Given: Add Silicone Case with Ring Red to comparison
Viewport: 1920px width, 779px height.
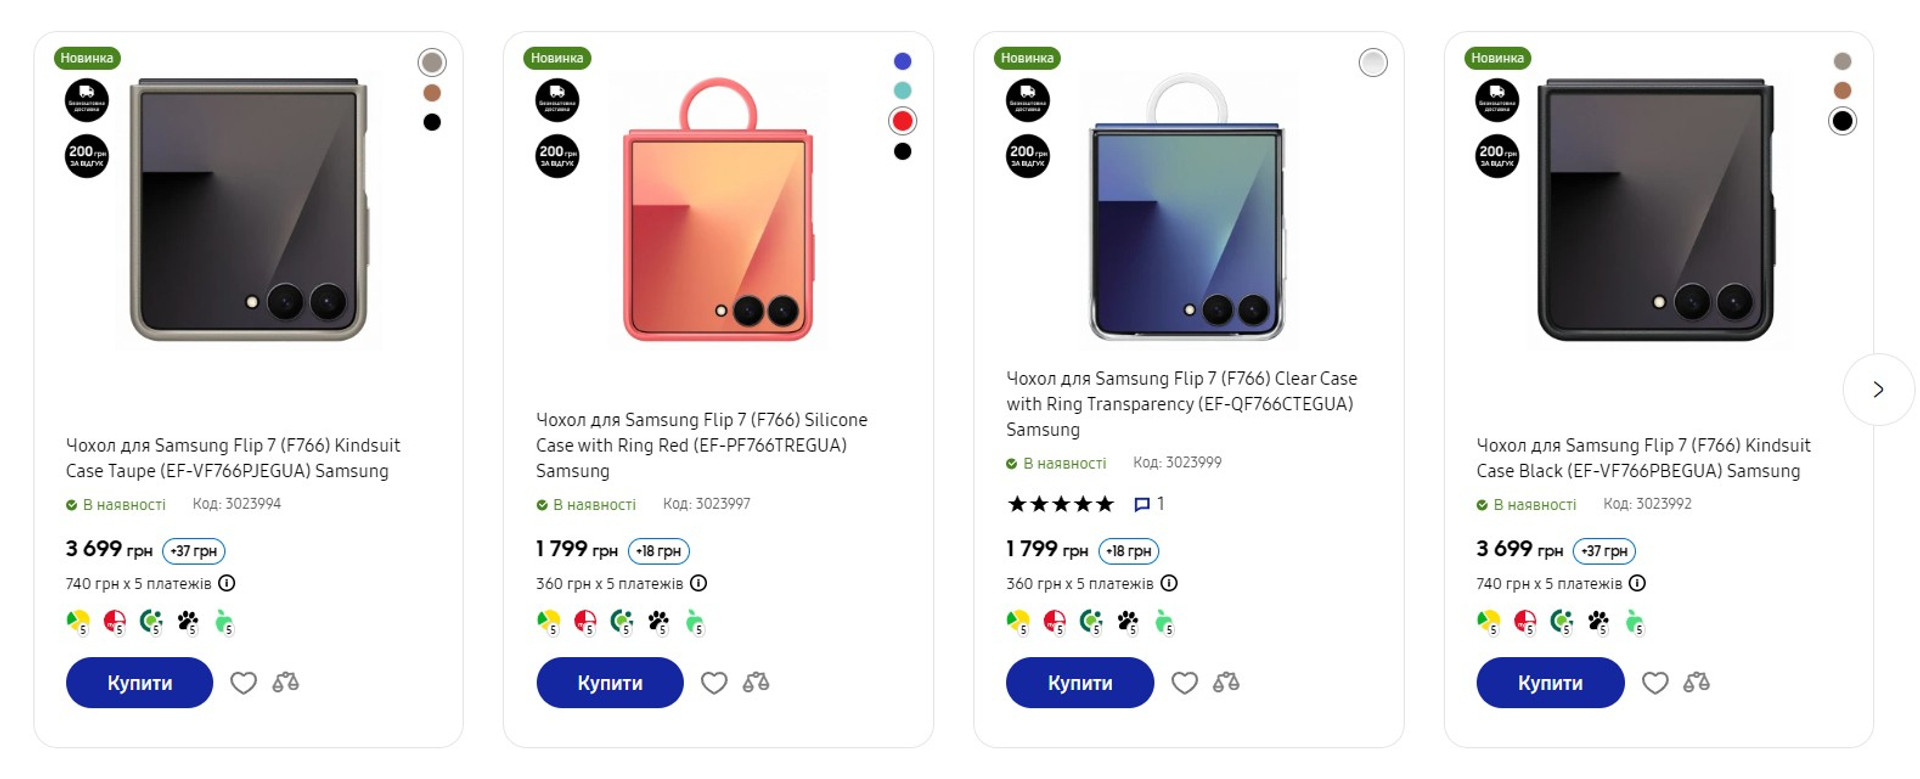Looking at the screenshot, I should [x=756, y=683].
